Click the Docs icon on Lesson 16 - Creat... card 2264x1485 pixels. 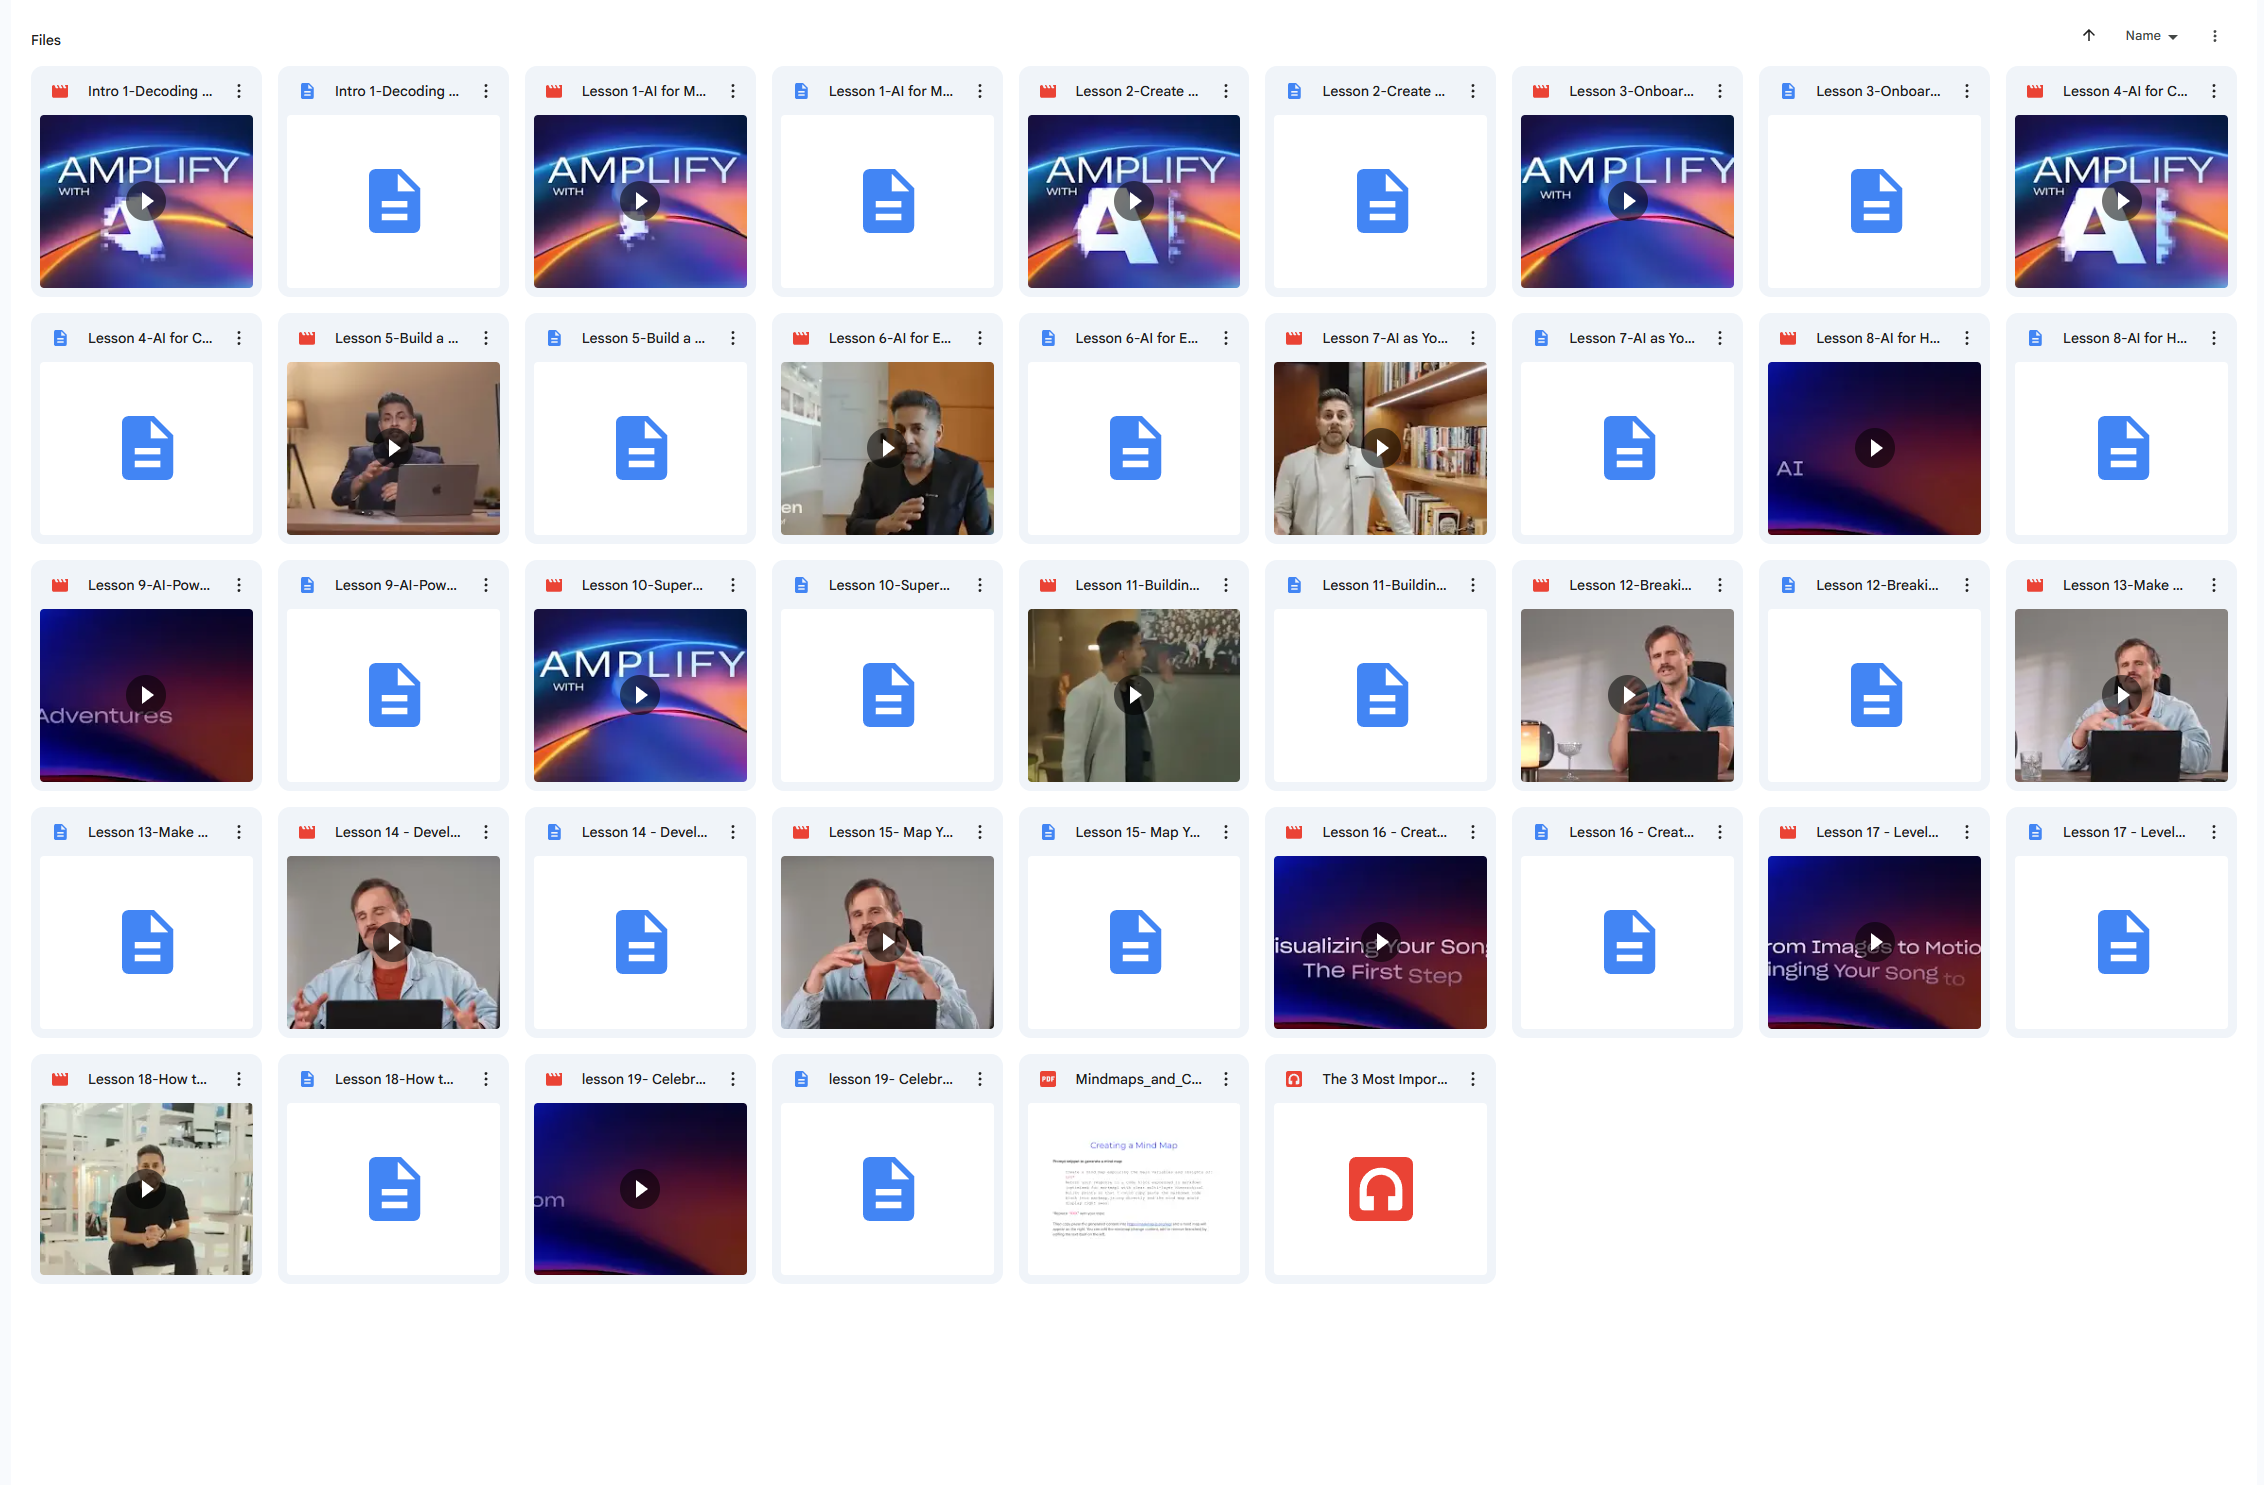(x=1540, y=831)
